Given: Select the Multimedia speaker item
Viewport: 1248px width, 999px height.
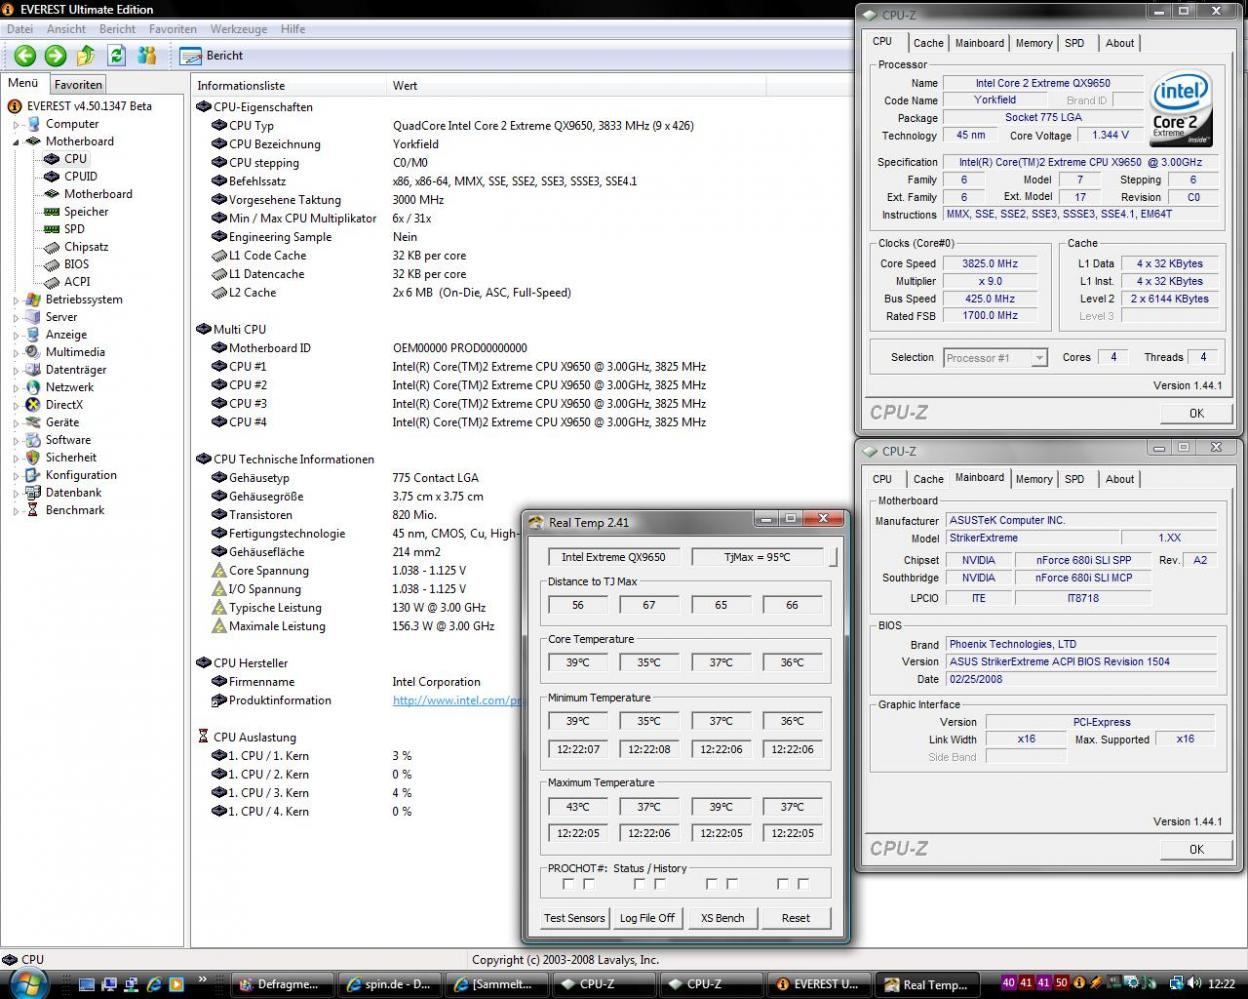Looking at the screenshot, I should 66,352.
